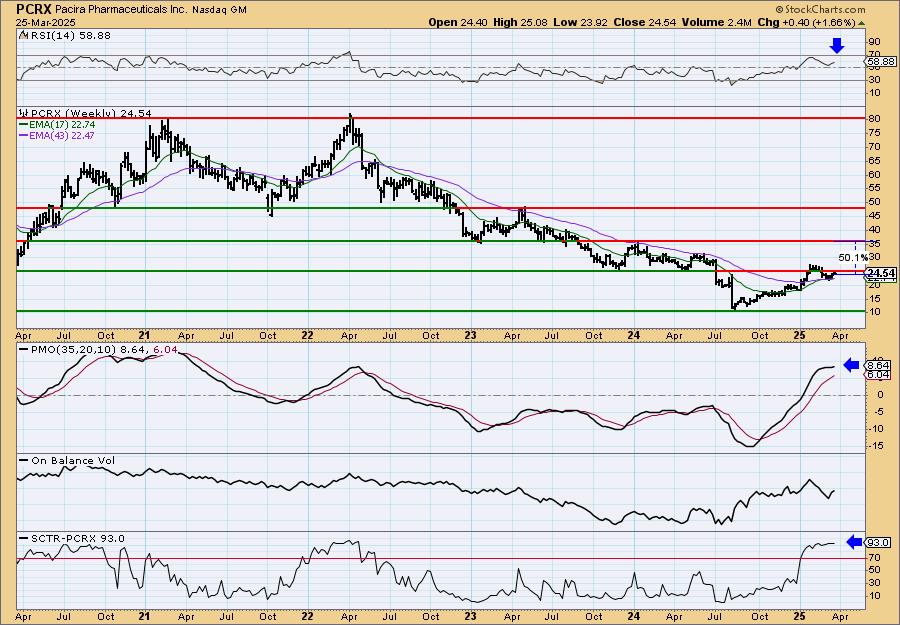Click the 'High 25.08' header value
900x625 pixels.
coord(521,22)
